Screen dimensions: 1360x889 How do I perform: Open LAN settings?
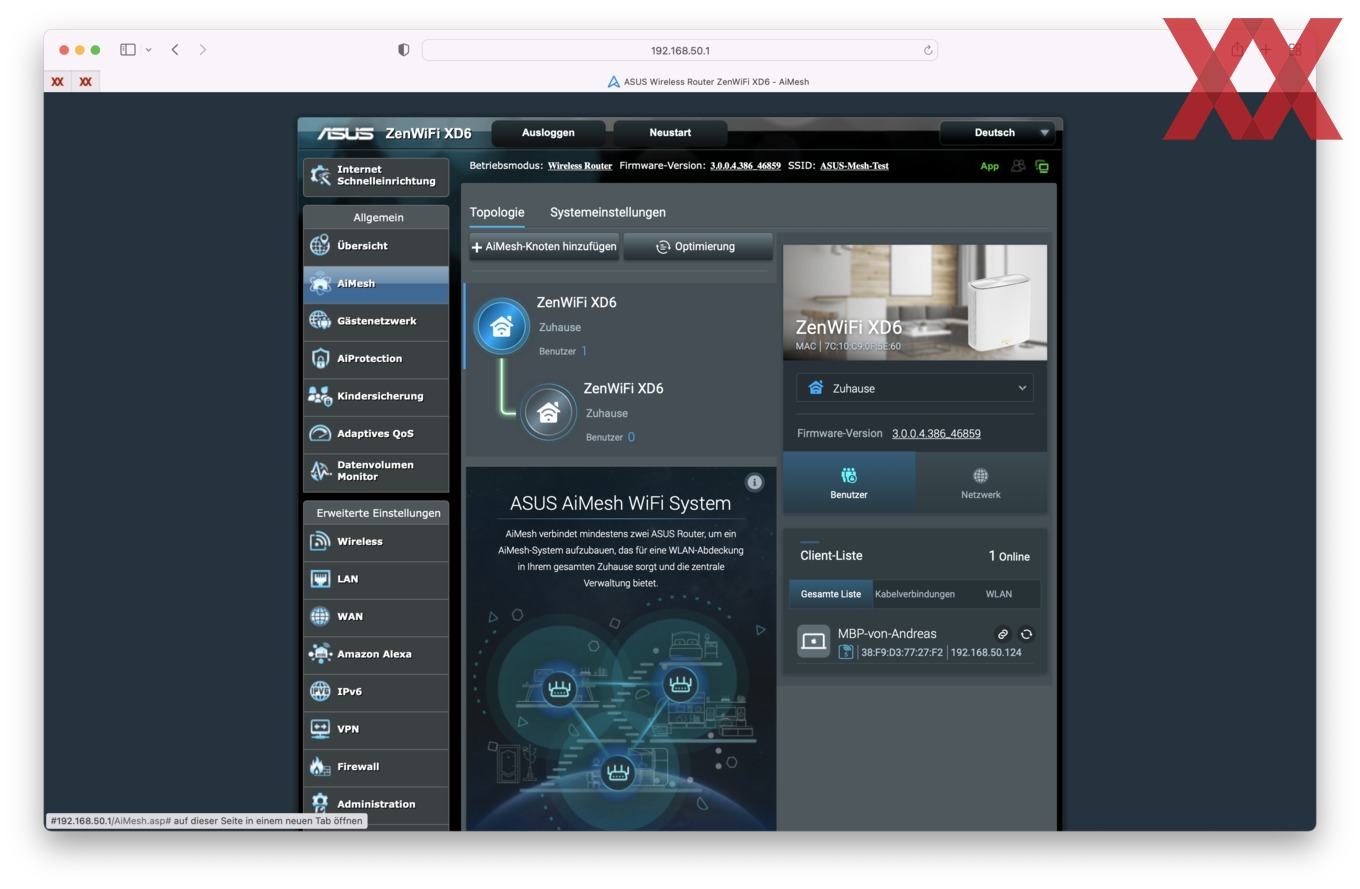tap(376, 579)
